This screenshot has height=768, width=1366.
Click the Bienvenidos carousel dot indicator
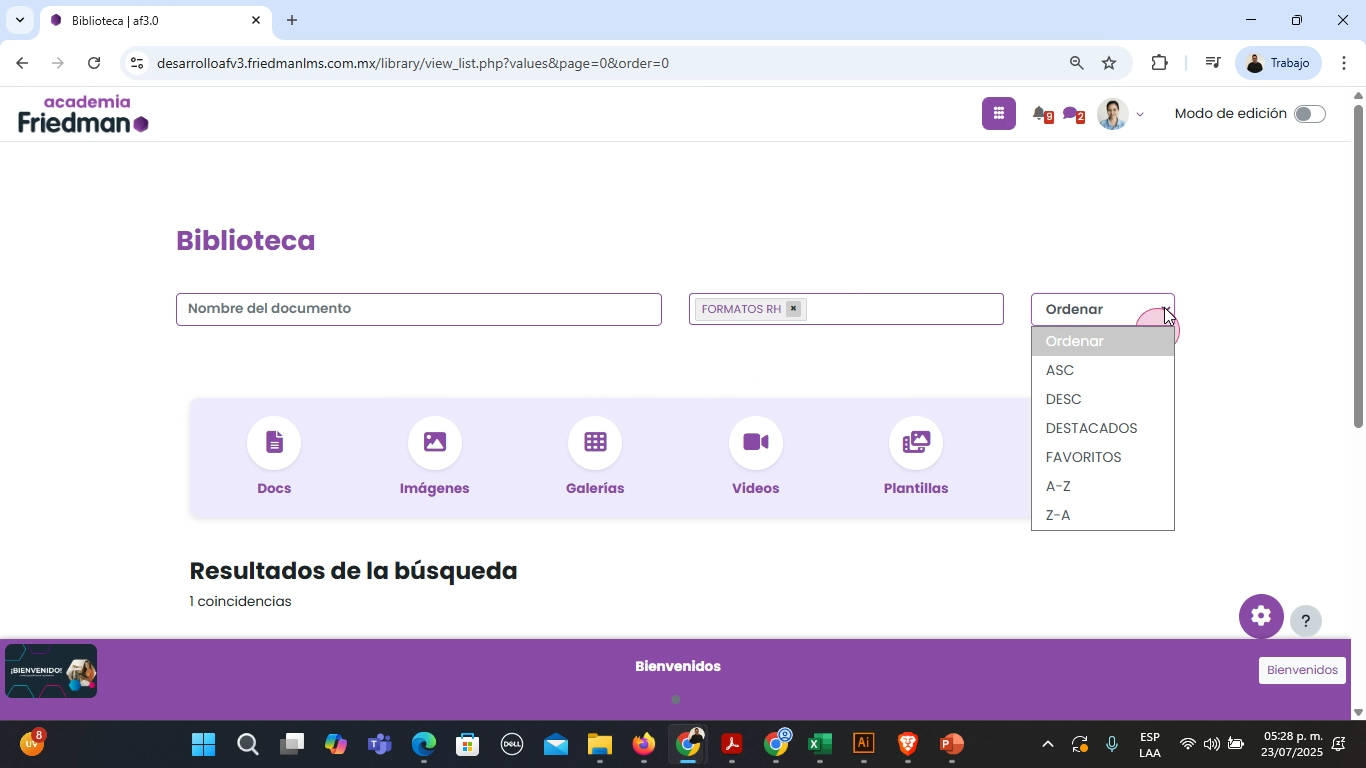[x=676, y=699]
